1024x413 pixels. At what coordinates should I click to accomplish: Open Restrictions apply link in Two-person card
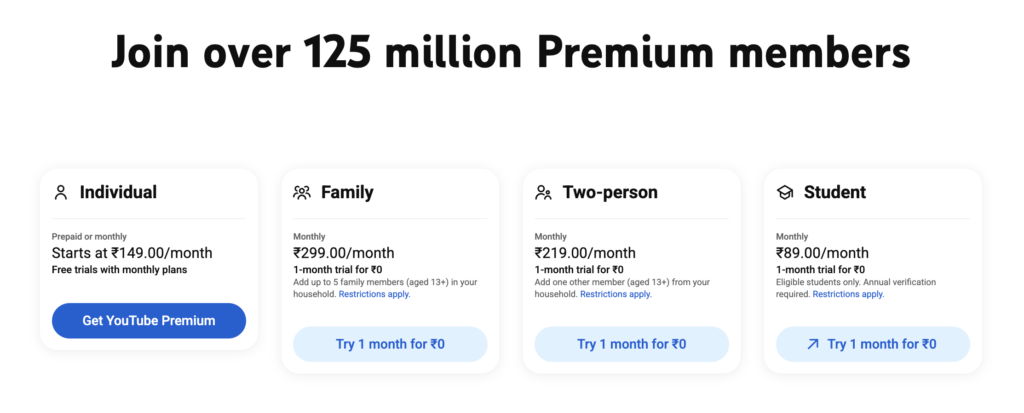tap(615, 294)
